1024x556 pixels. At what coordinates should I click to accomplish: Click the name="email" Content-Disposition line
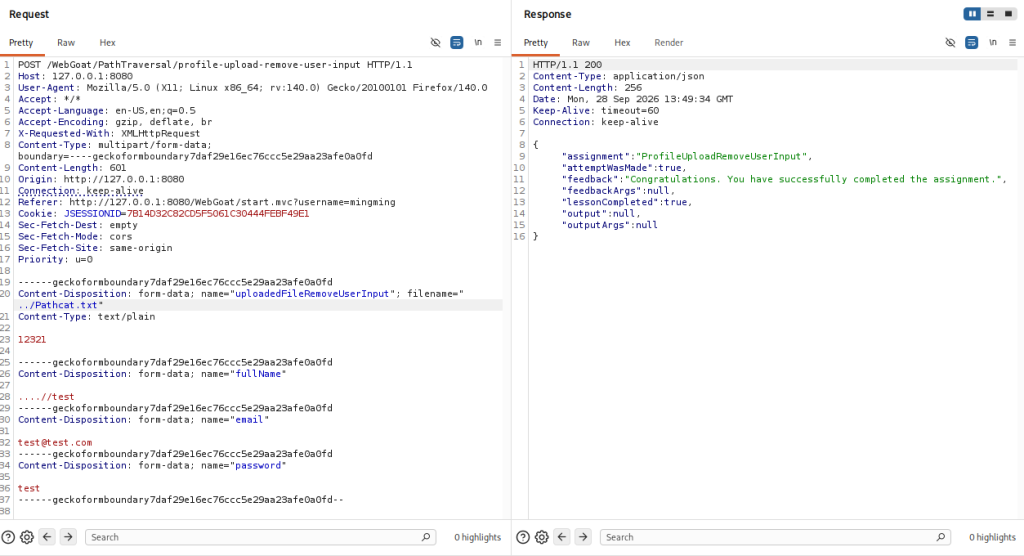coord(144,419)
